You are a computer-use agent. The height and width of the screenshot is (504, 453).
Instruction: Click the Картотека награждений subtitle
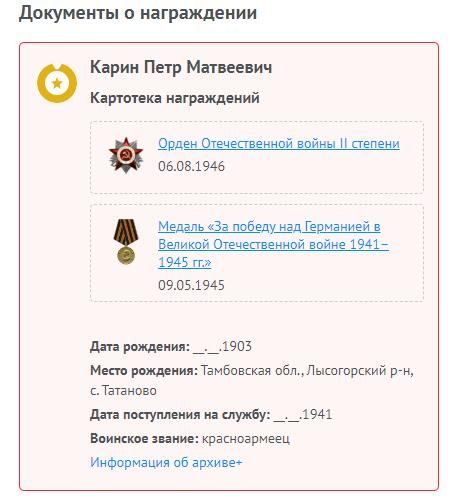point(175,98)
